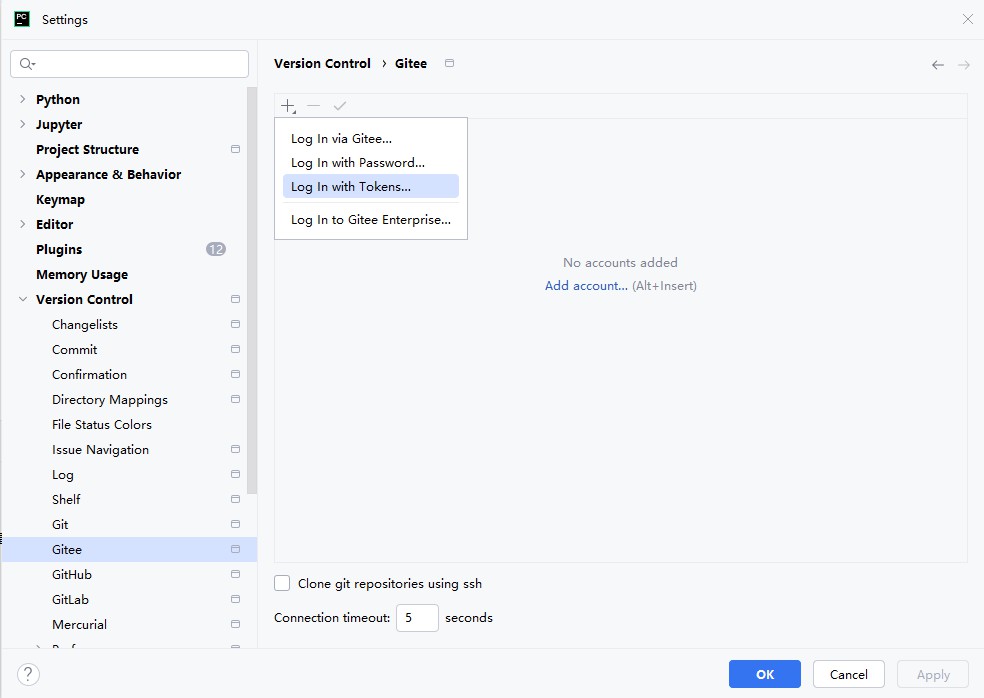The height and width of the screenshot is (698, 984).
Task: Enable Clone git repositories using ssh
Action: coord(282,583)
